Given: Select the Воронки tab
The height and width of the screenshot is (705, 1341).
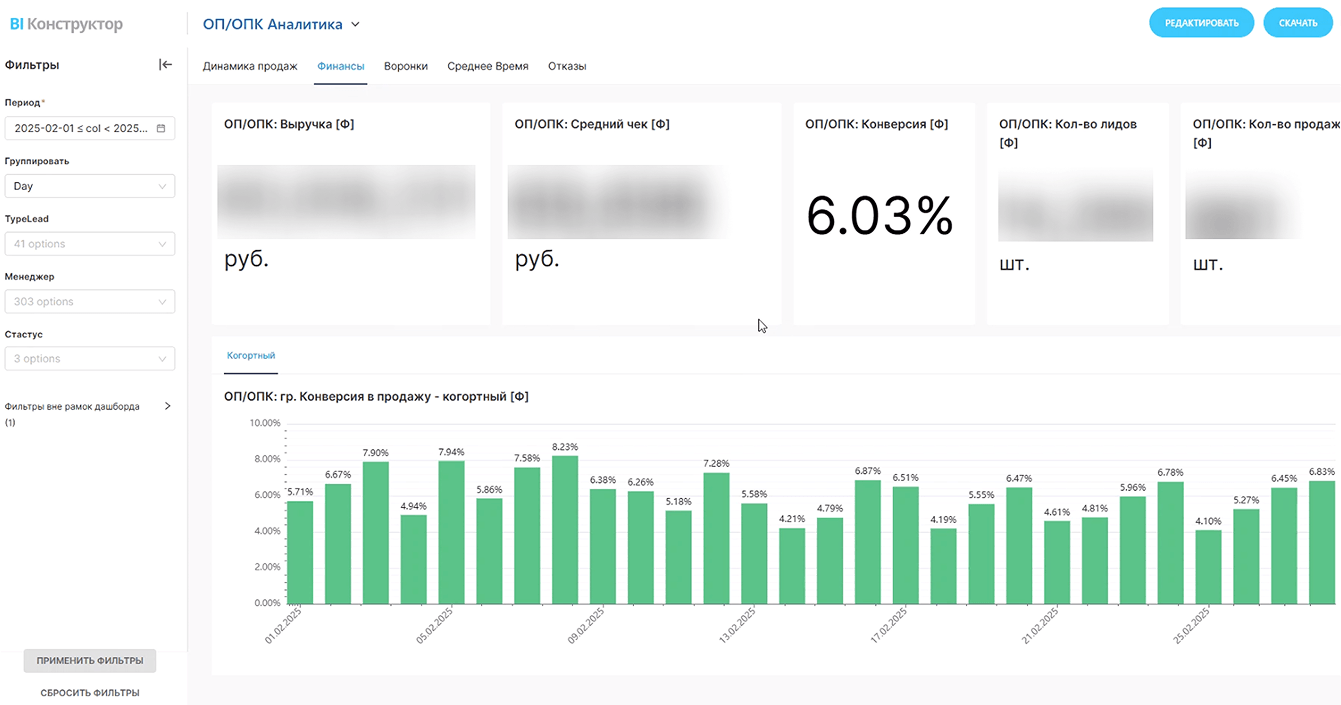Looking at the screenshot, I should coord(406,66).
